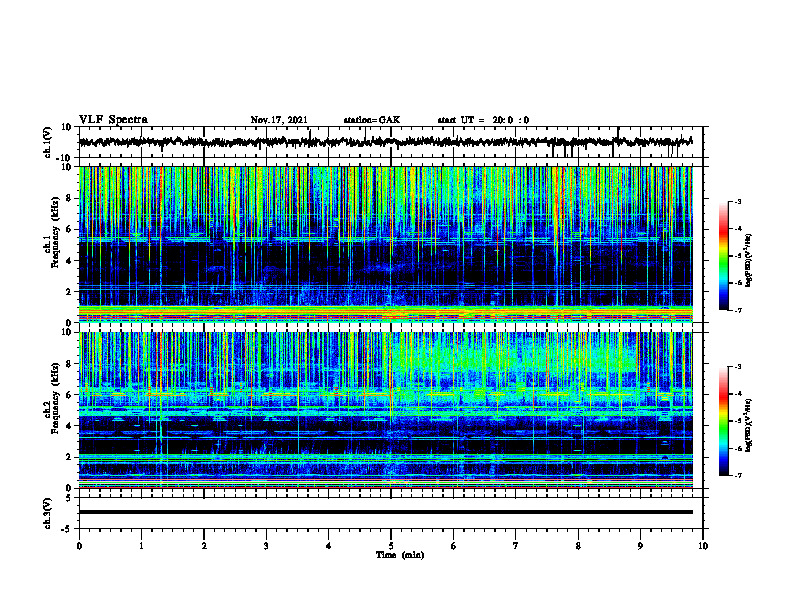Click the "2" kHz tick on ch.2 frequency axis
The image size is (792, 612).
coord(69,457)
